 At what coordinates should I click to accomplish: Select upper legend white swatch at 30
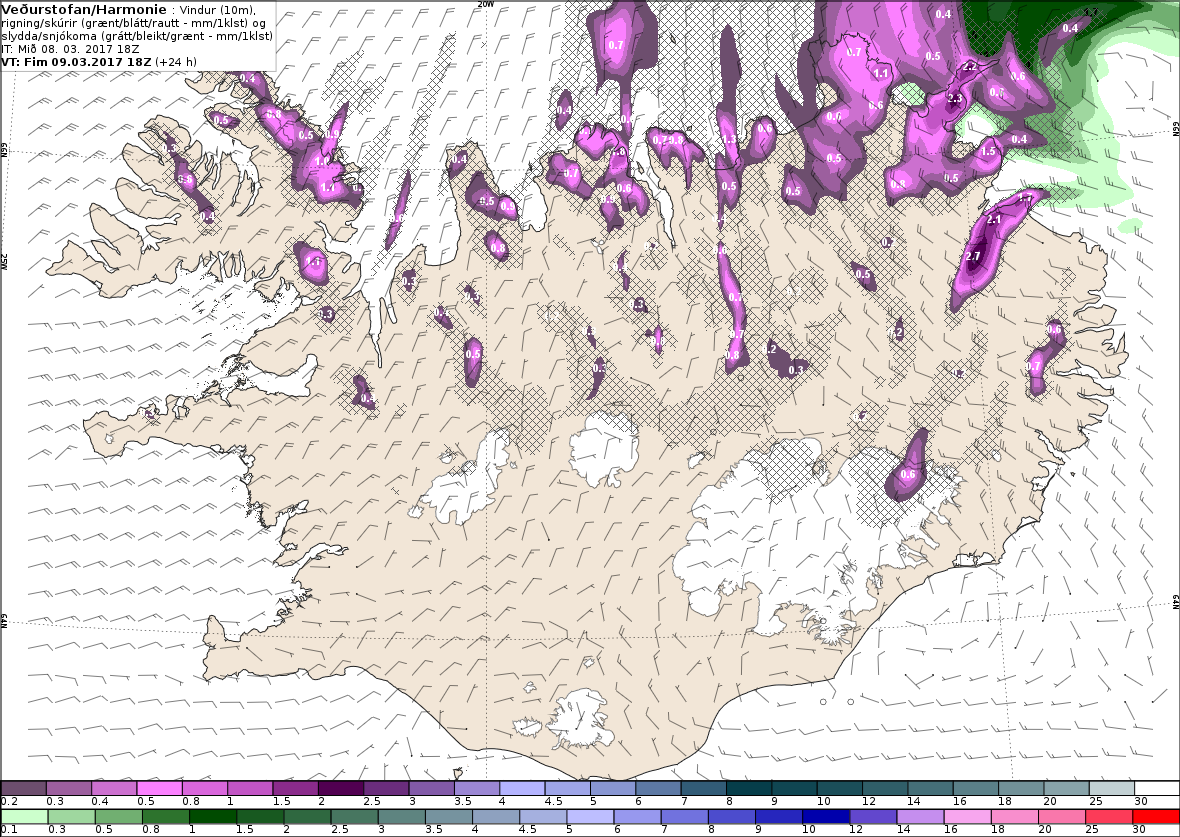pyautogui.click(x=1156, y=789)
